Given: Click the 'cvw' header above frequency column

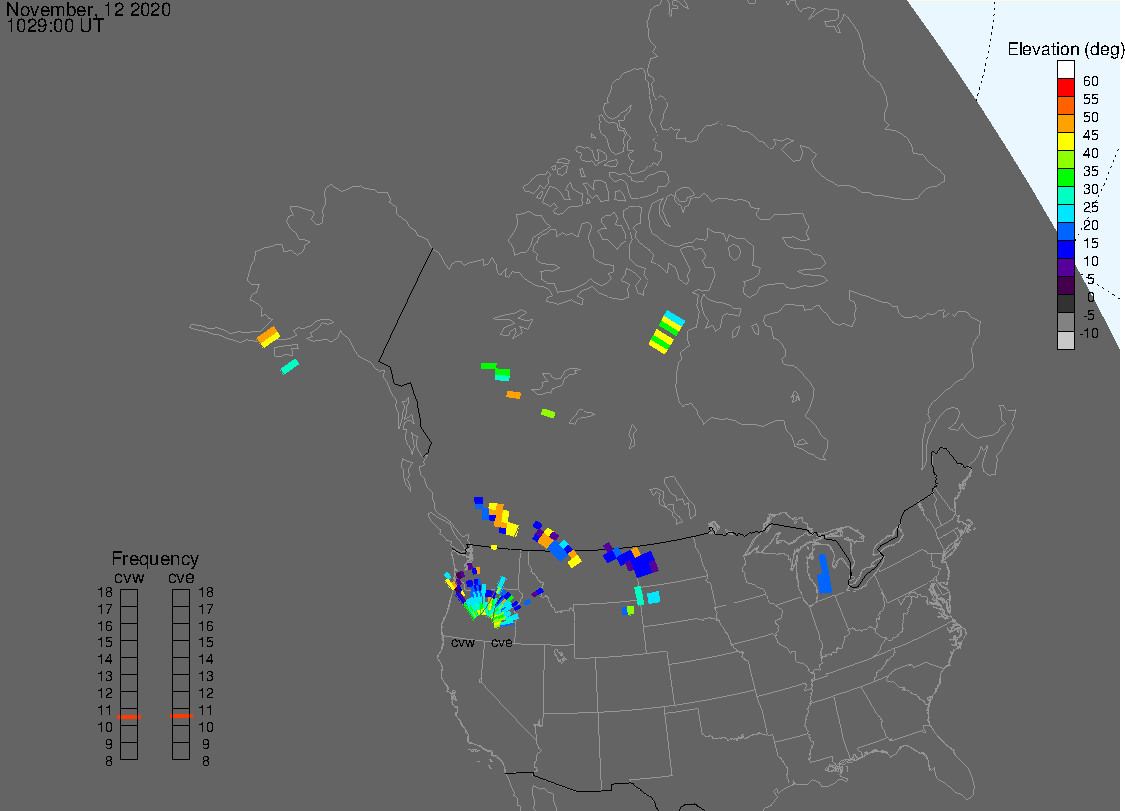Looking at the screenshot, I should [x=129, y=578].
